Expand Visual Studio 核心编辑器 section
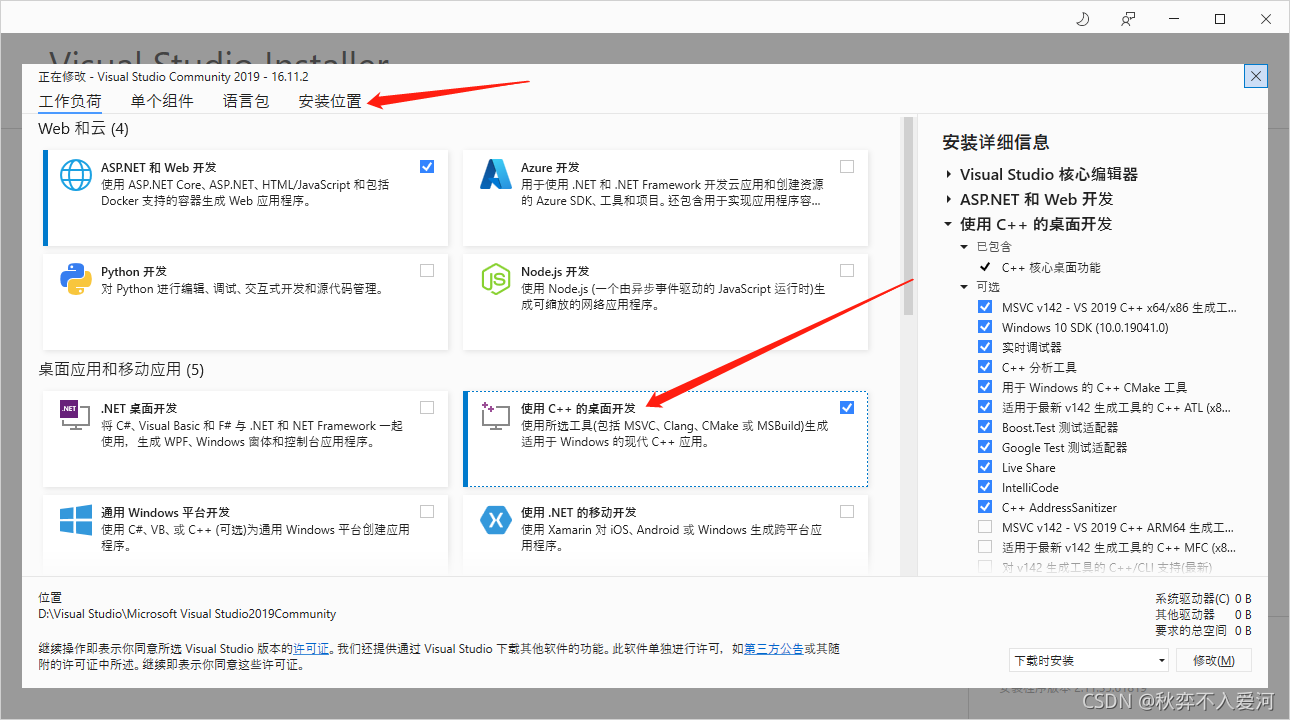This screenshot has height=720, width=1290. tap(948, 174)
